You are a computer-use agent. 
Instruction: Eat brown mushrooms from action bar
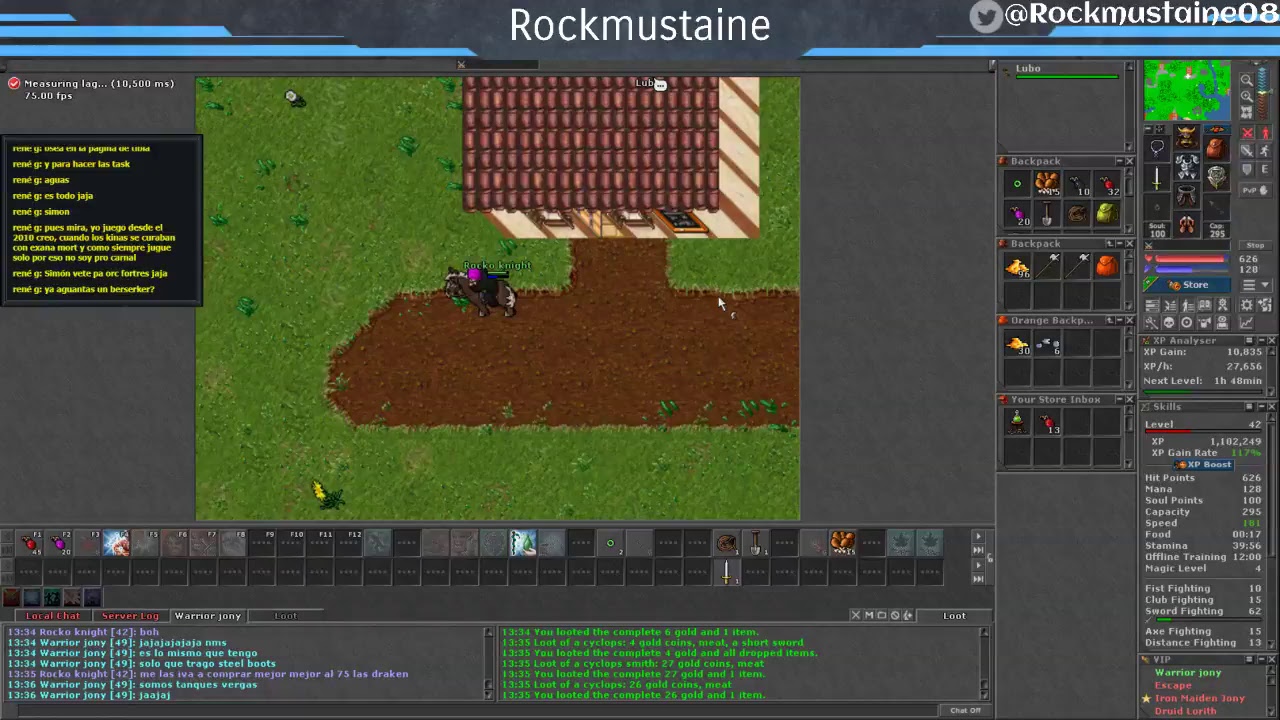point(842,543)
